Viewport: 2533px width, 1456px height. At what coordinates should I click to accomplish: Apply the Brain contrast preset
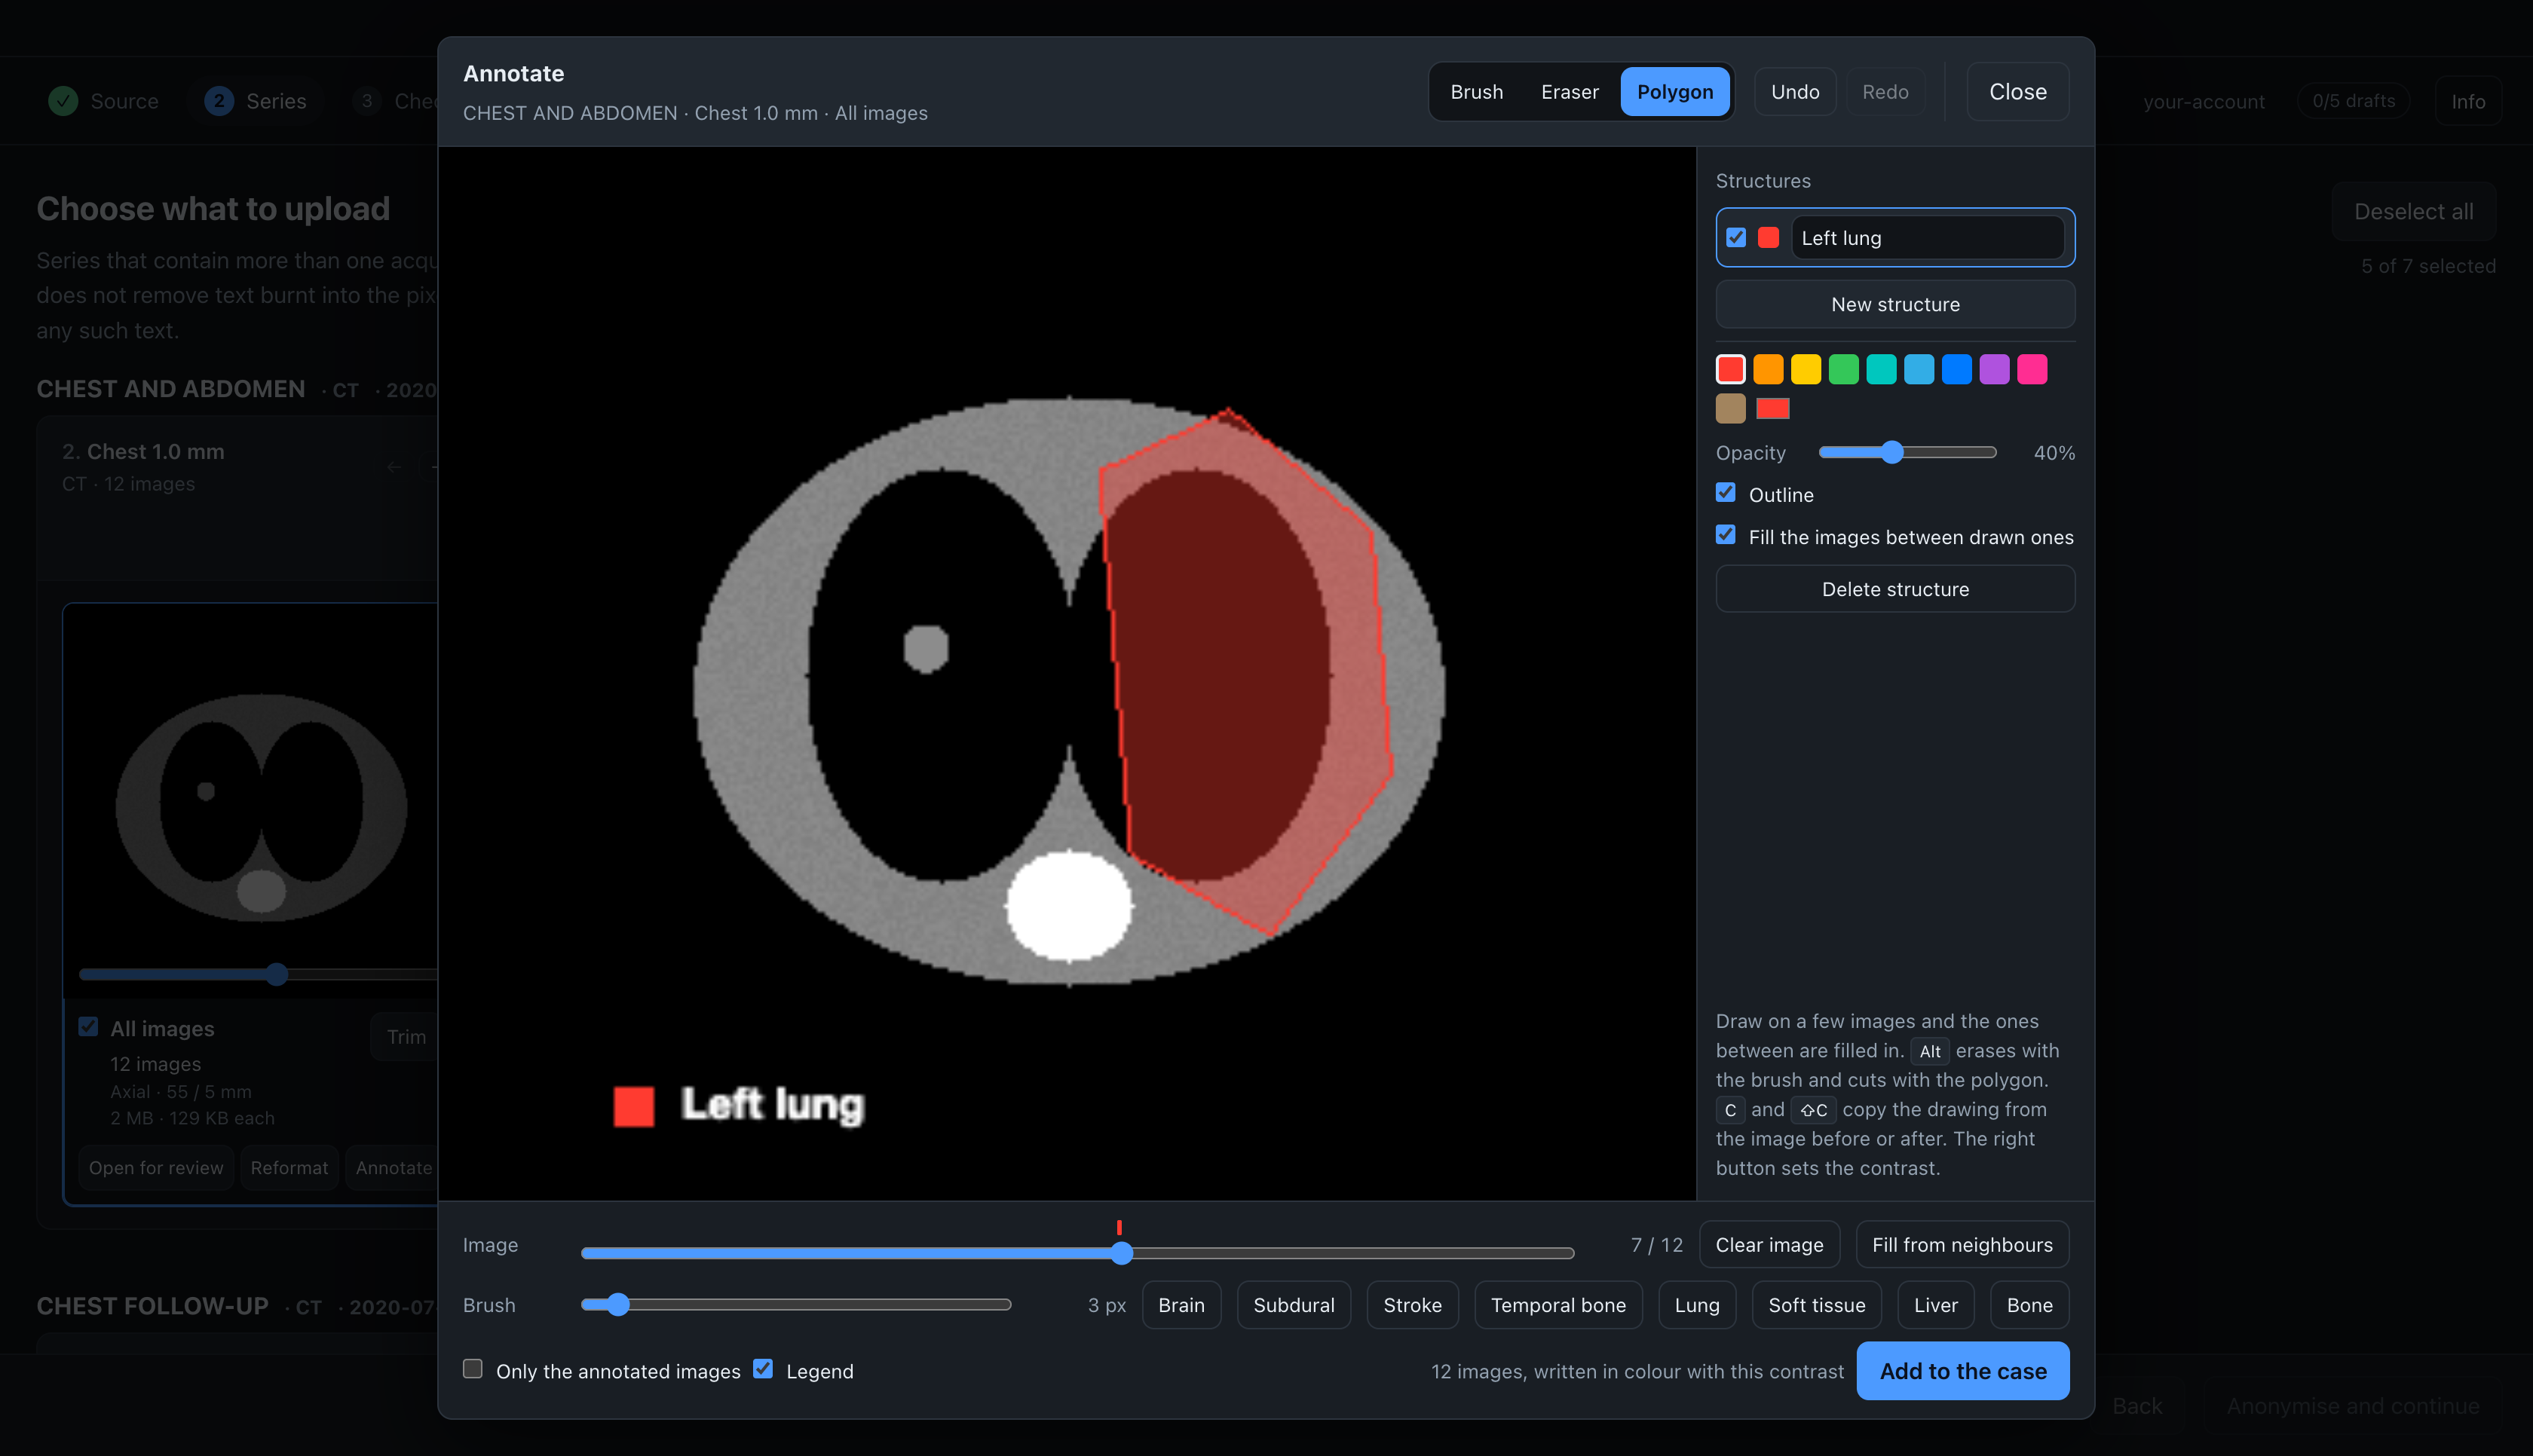pyautogui.click(x=1181, y=1305)
